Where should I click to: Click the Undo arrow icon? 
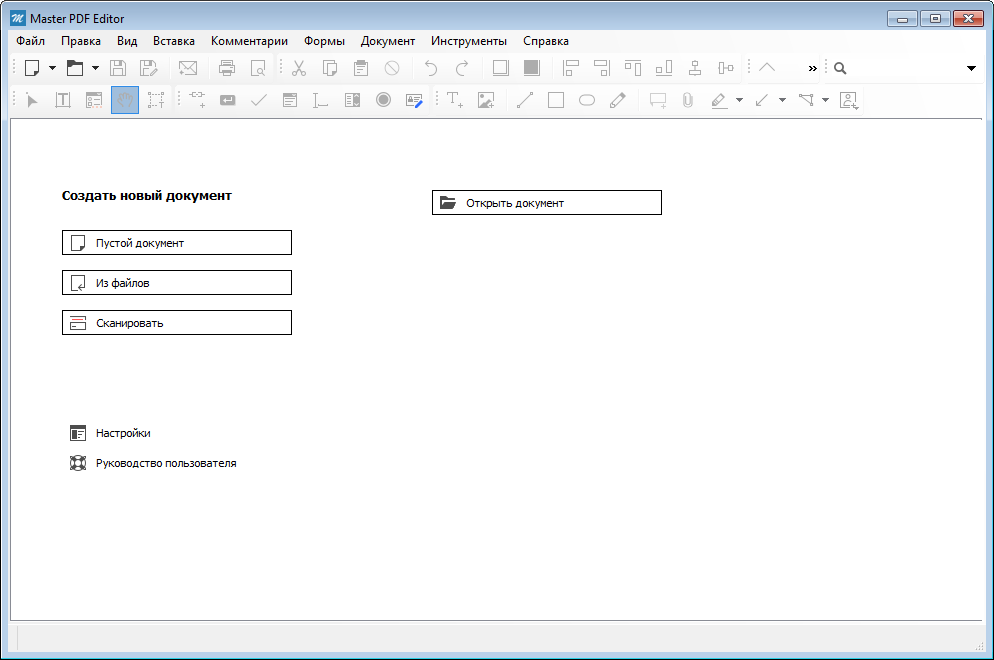pos(431,68)
